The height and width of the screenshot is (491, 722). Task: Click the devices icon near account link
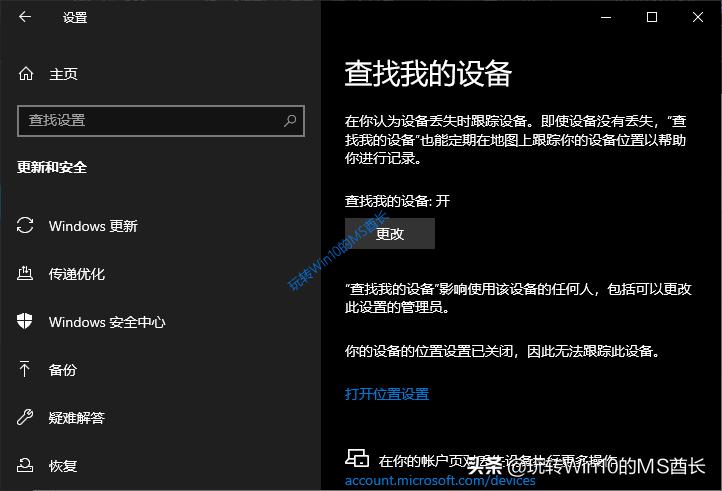coord(357,458)
